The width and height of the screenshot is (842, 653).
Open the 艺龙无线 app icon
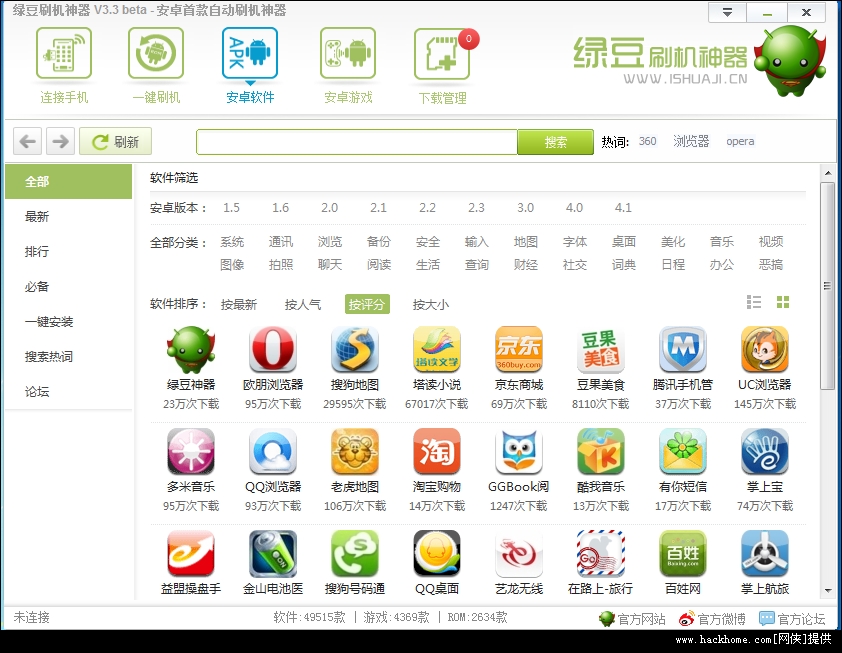pyautogui.click(x=519, y=554)
